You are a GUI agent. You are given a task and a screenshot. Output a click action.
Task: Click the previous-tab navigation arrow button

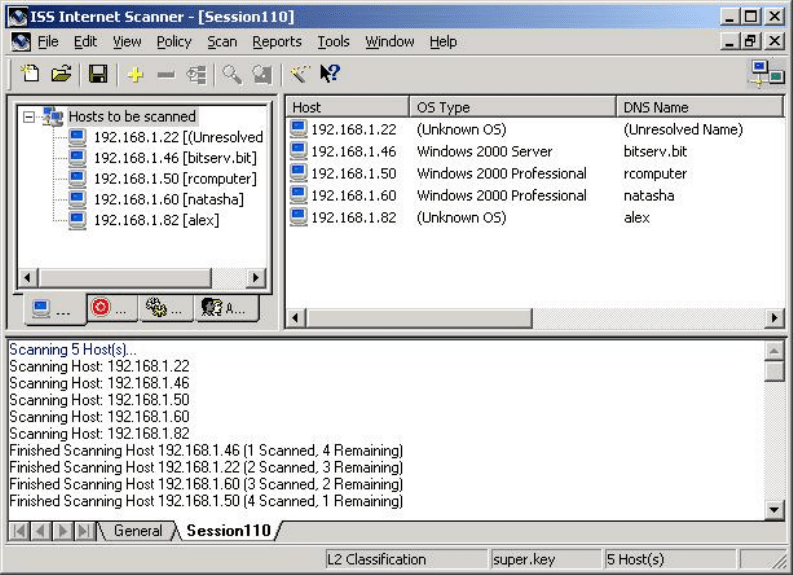[x=41, y=530]
